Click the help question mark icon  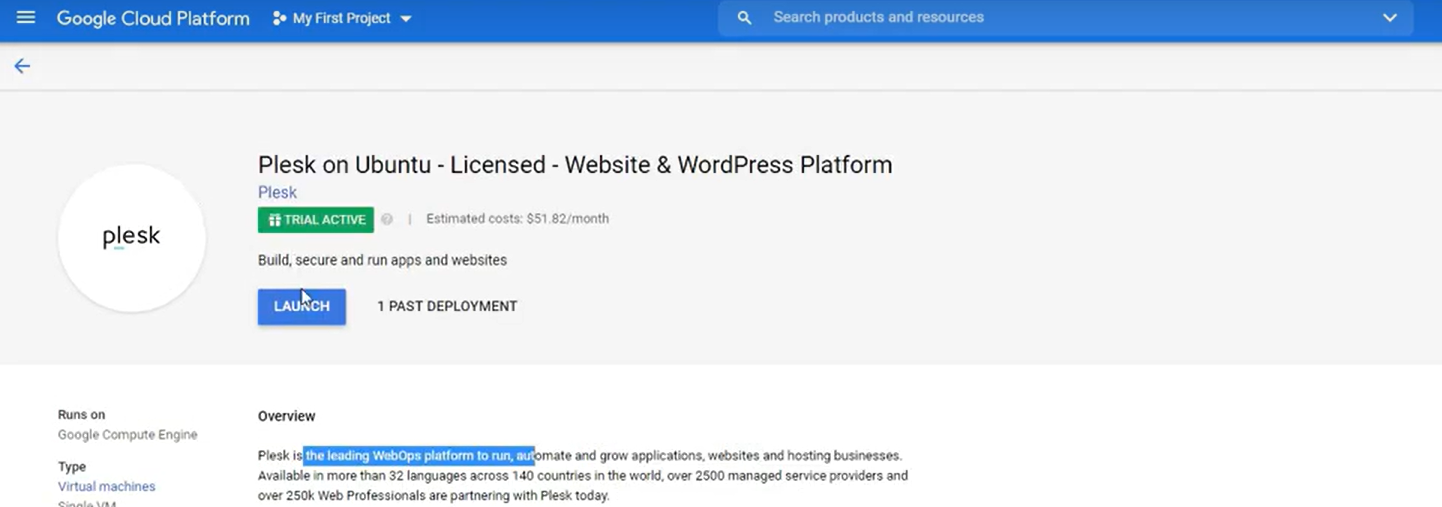coord(387,219)
